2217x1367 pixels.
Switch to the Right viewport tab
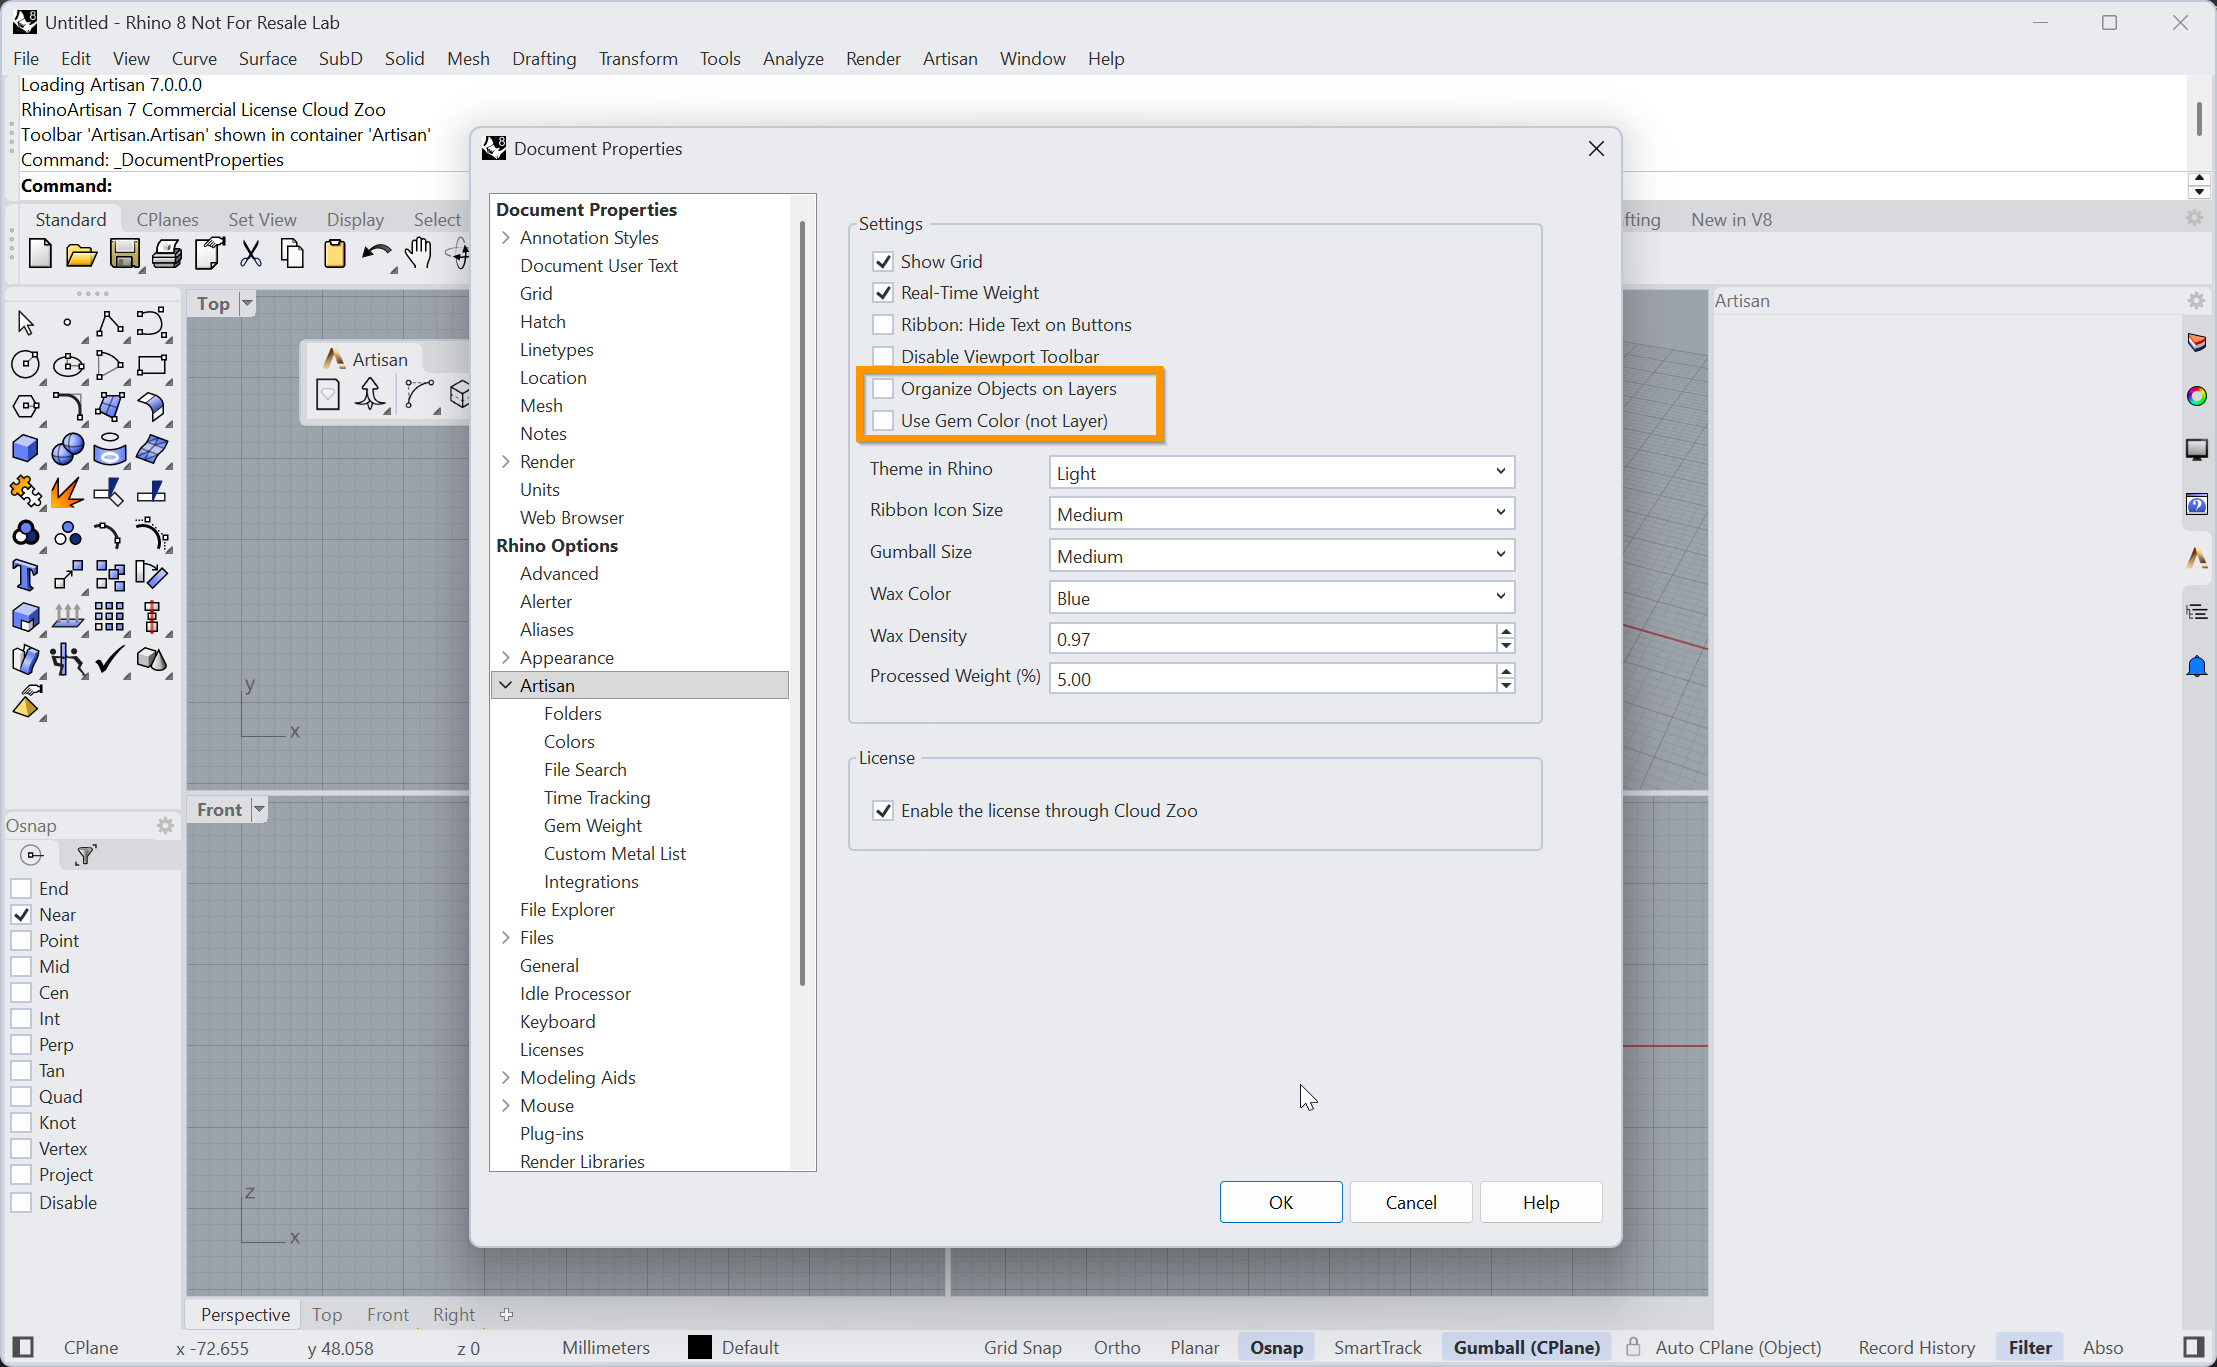[x=454, y=1315]
